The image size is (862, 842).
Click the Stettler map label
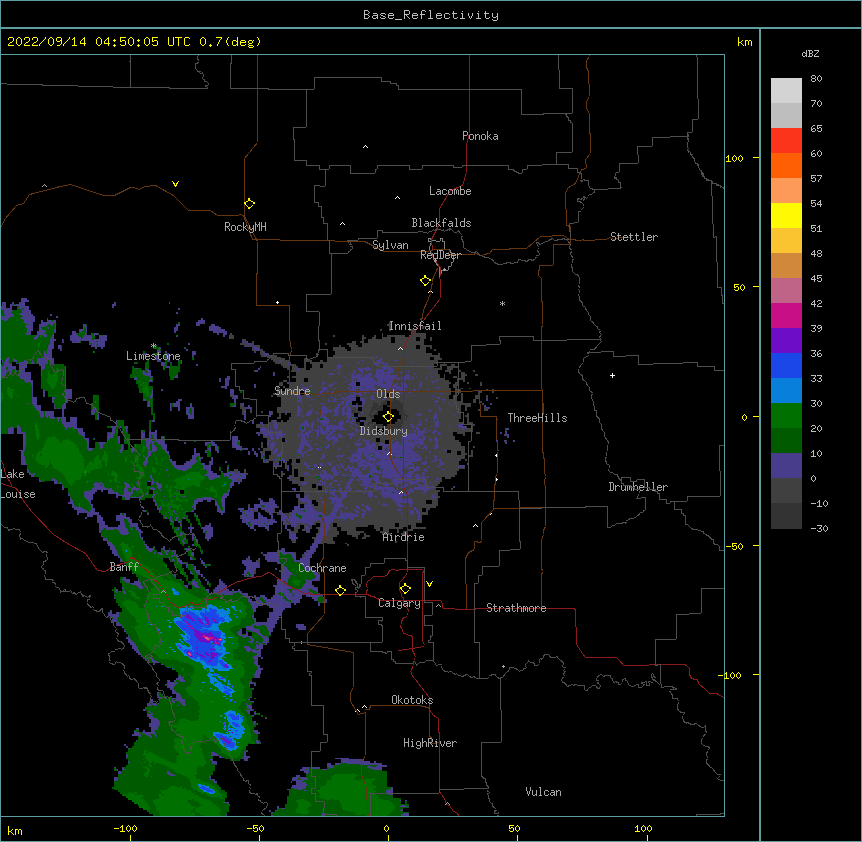634,237
